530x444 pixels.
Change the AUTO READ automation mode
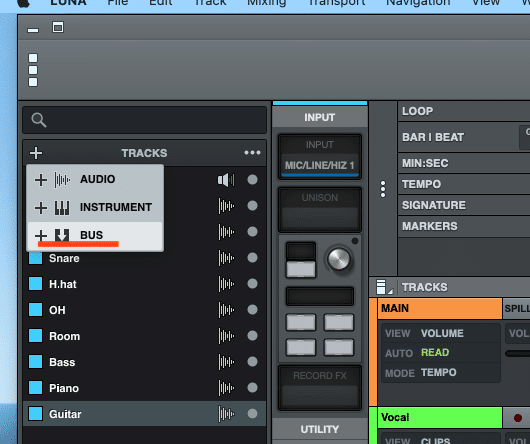pyautogui.click(x=441, y=353)
